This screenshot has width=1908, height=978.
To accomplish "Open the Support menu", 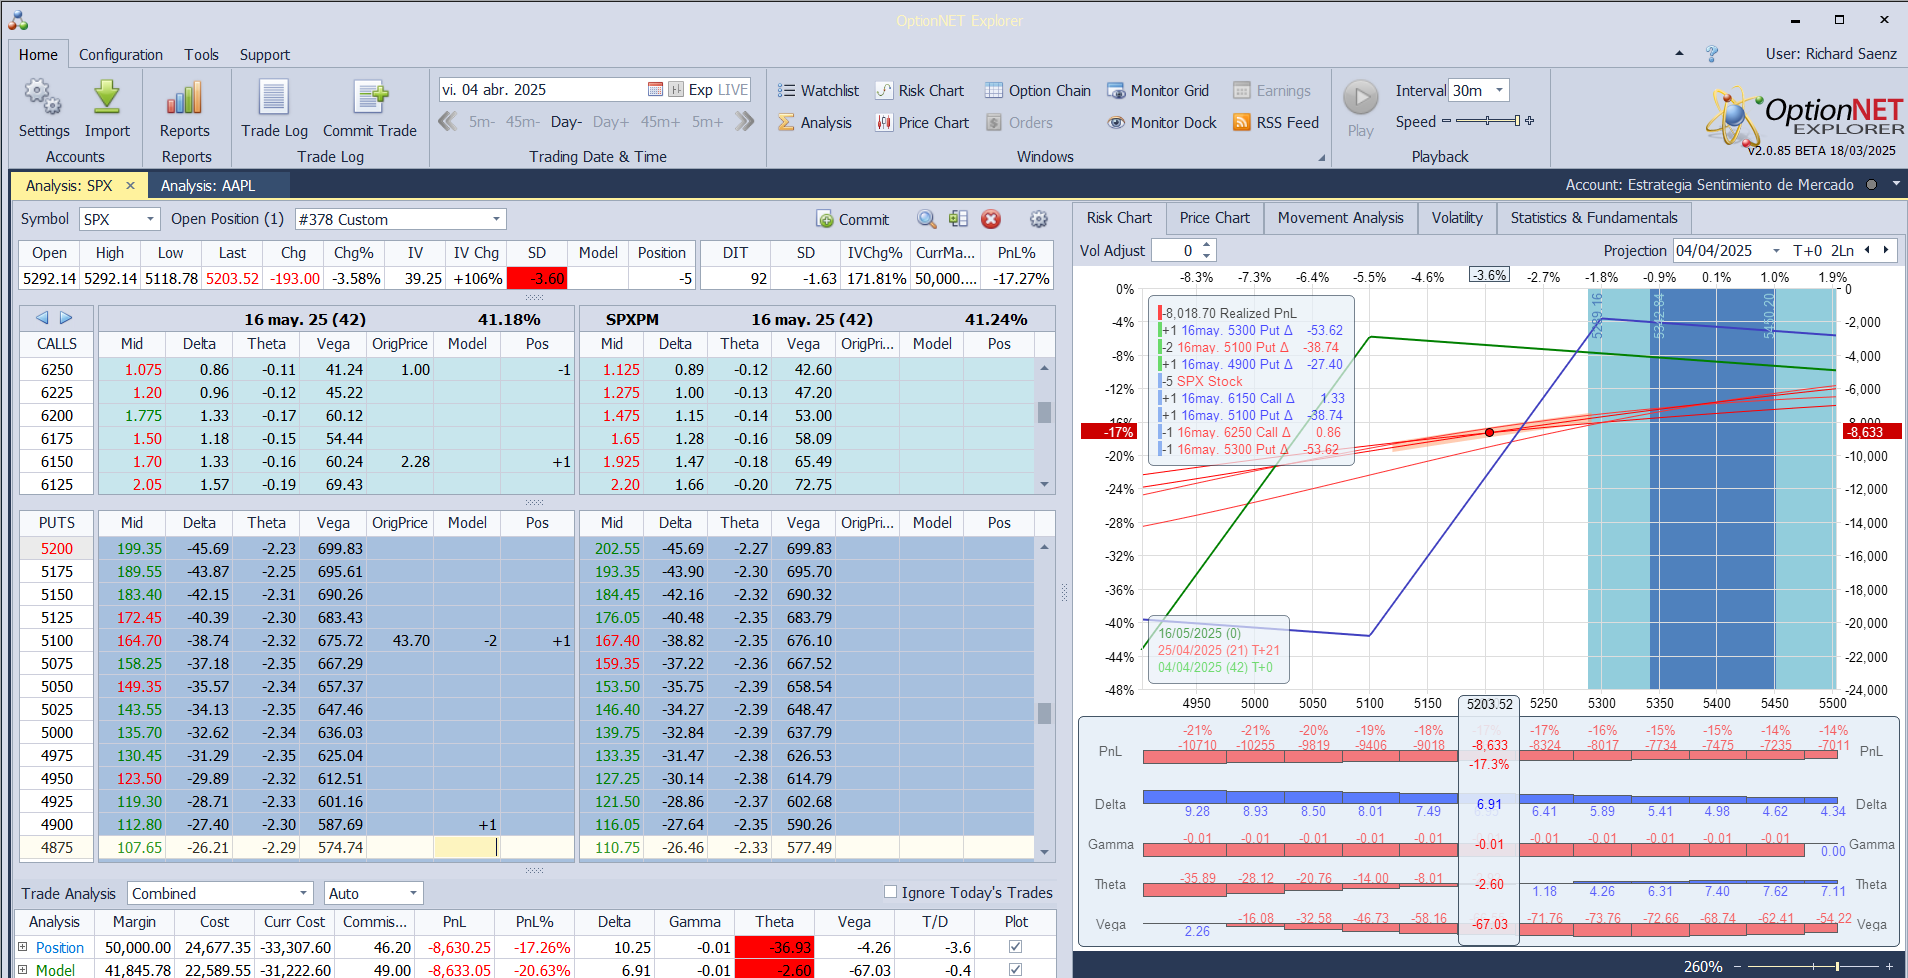I will (x=264, y=55).
